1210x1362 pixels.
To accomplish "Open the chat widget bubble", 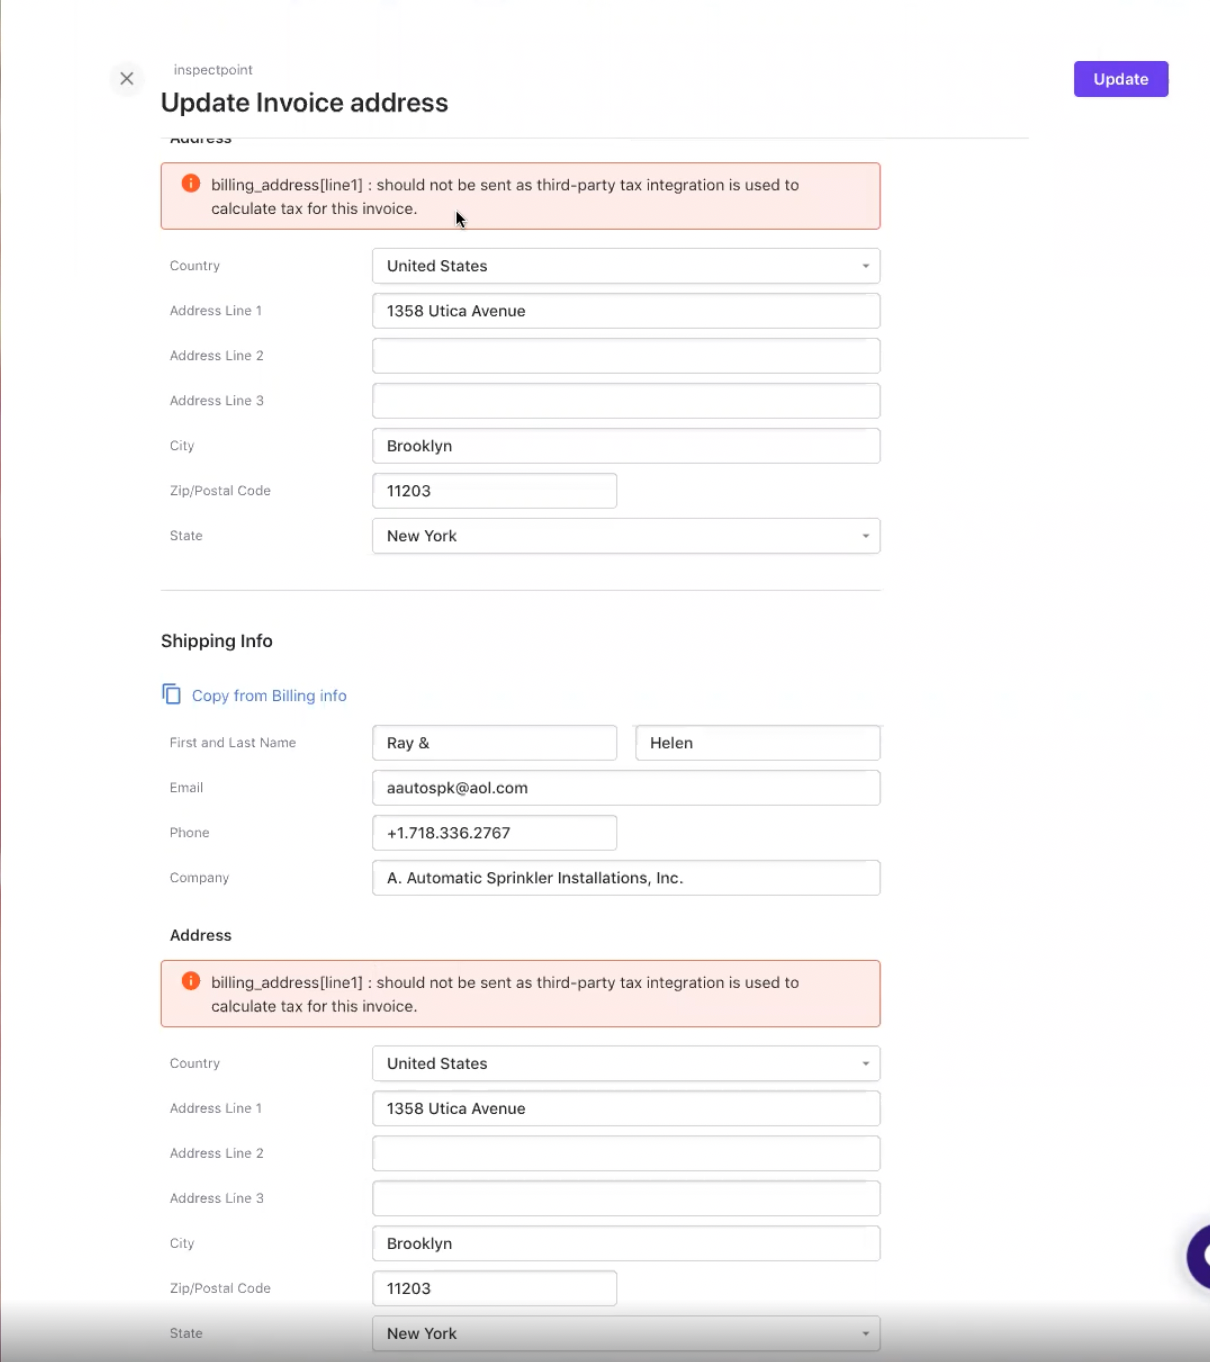I will point(1198,1256).
